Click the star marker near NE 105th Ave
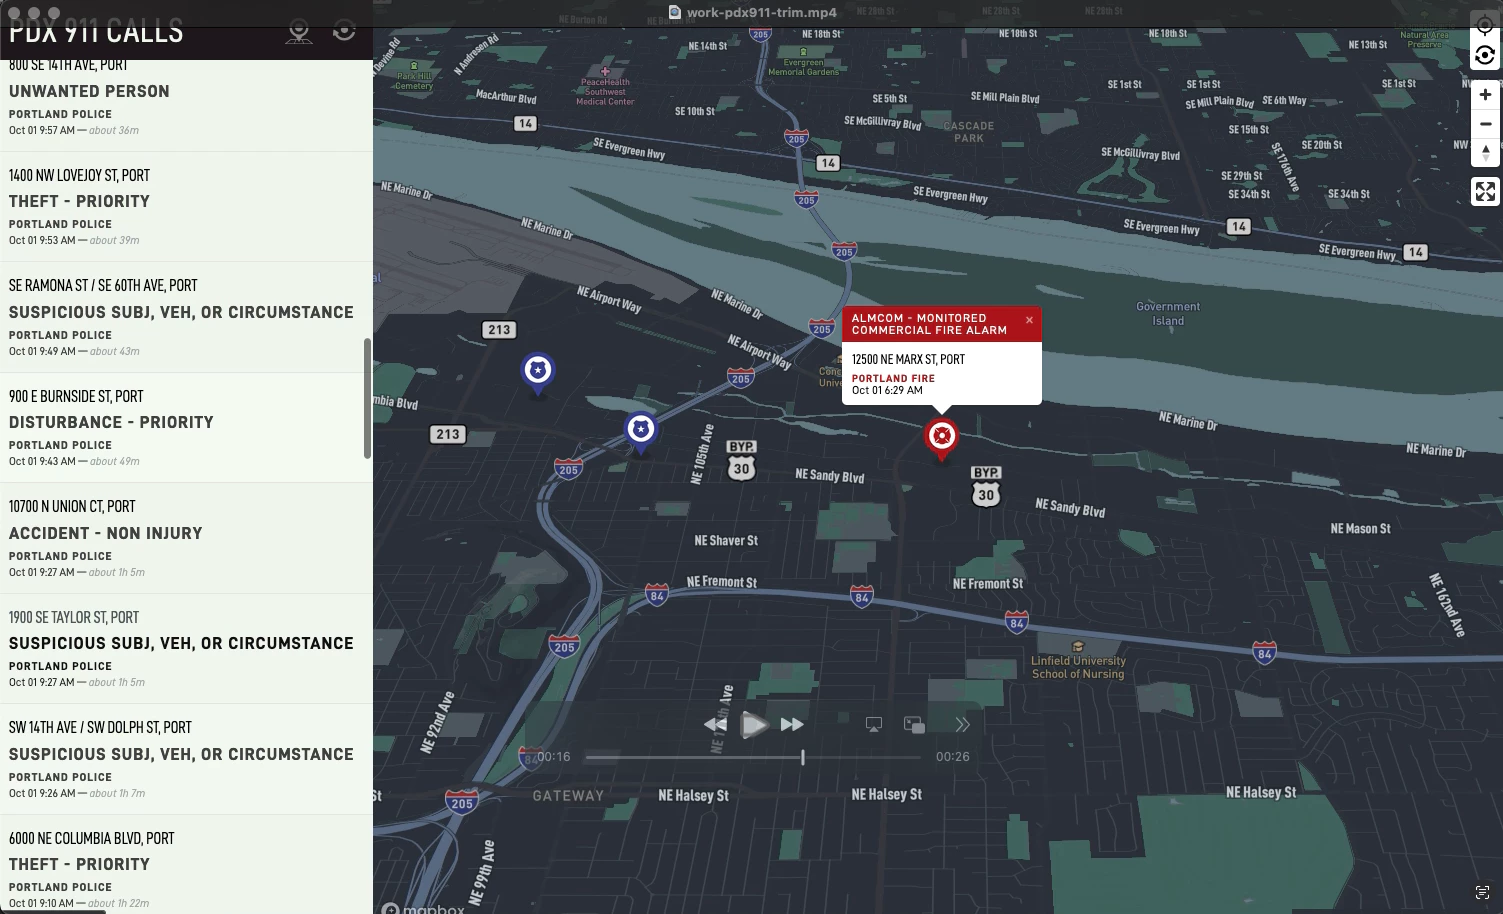Screen dimensions: 1503x914 pyautogui.click(x=640, y=430)
